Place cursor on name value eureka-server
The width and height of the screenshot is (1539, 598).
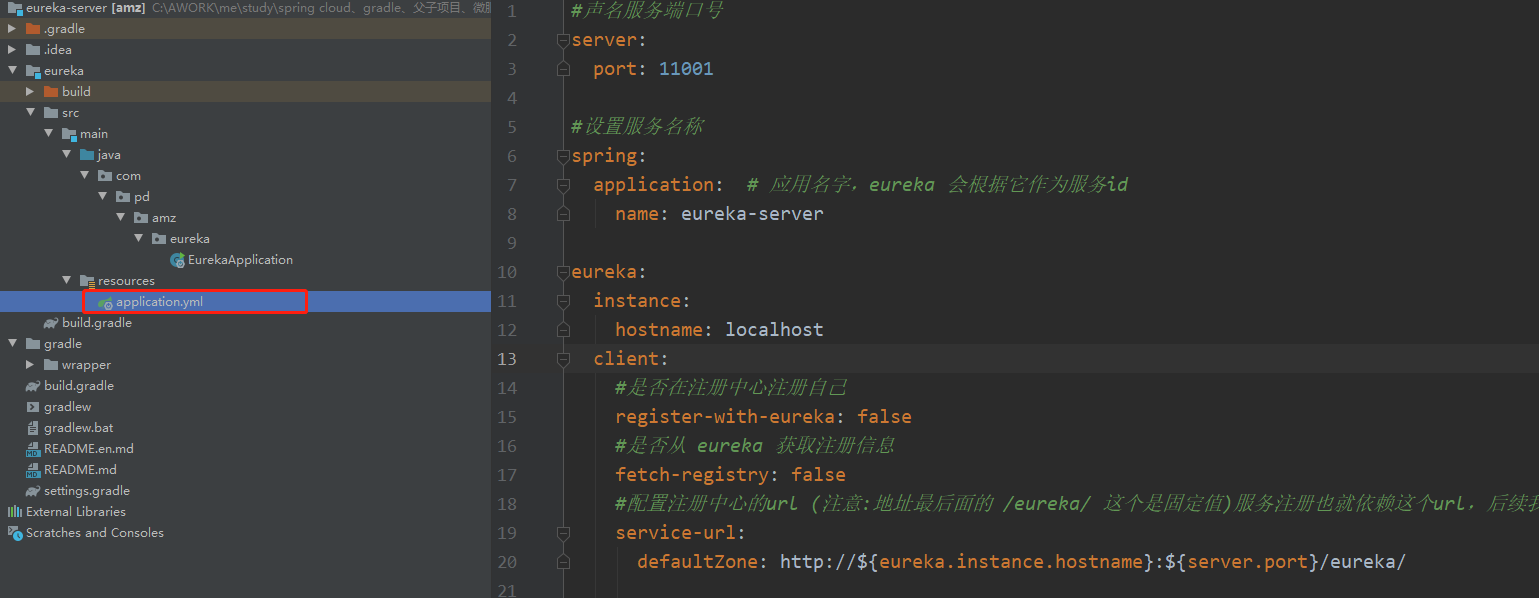point(752,214)
